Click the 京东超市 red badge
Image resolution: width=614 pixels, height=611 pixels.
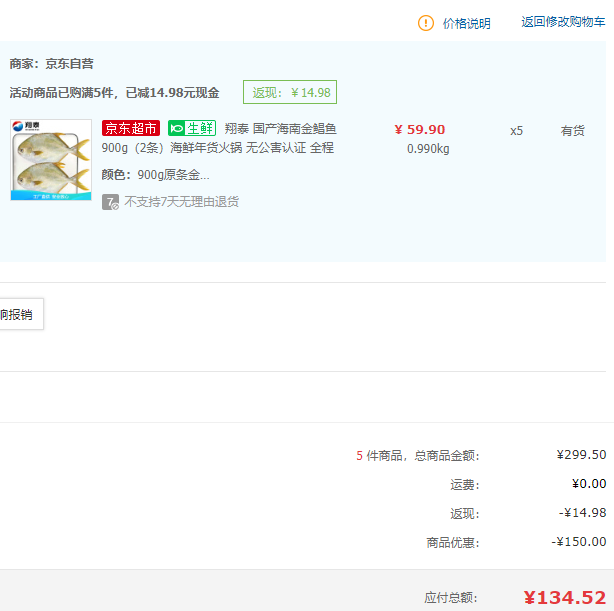point(131,129)
